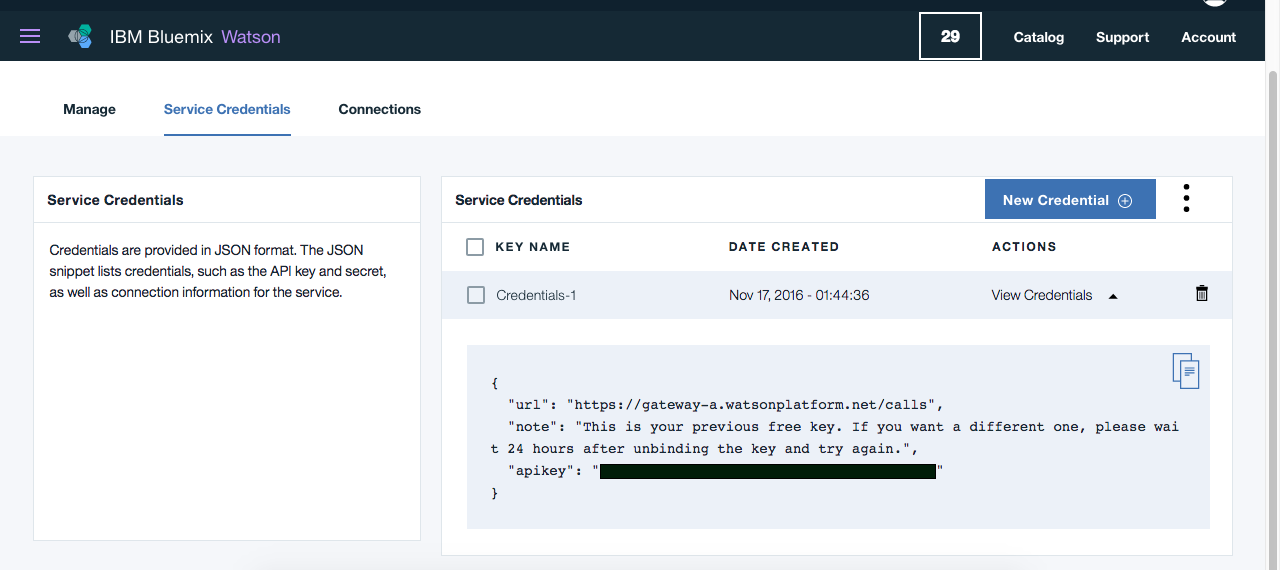Open the hamburger navigation menu

[x=30, y=37]
